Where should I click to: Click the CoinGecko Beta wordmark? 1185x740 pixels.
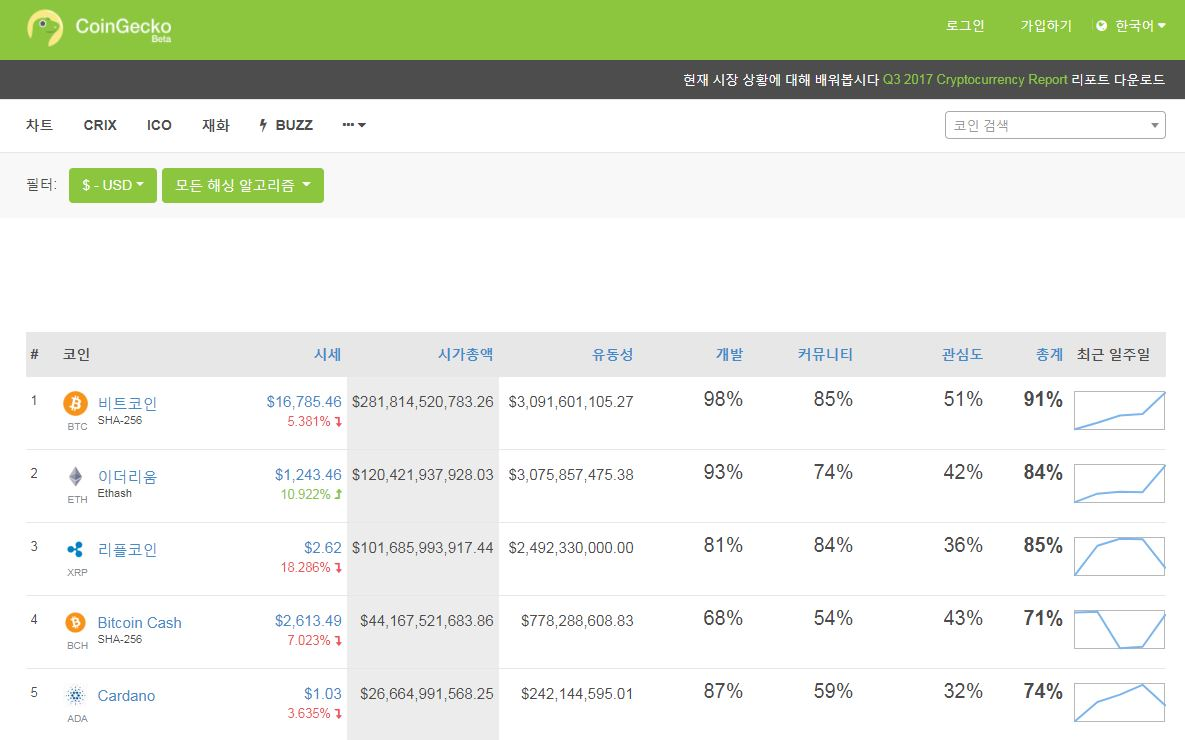click(123, 28)
